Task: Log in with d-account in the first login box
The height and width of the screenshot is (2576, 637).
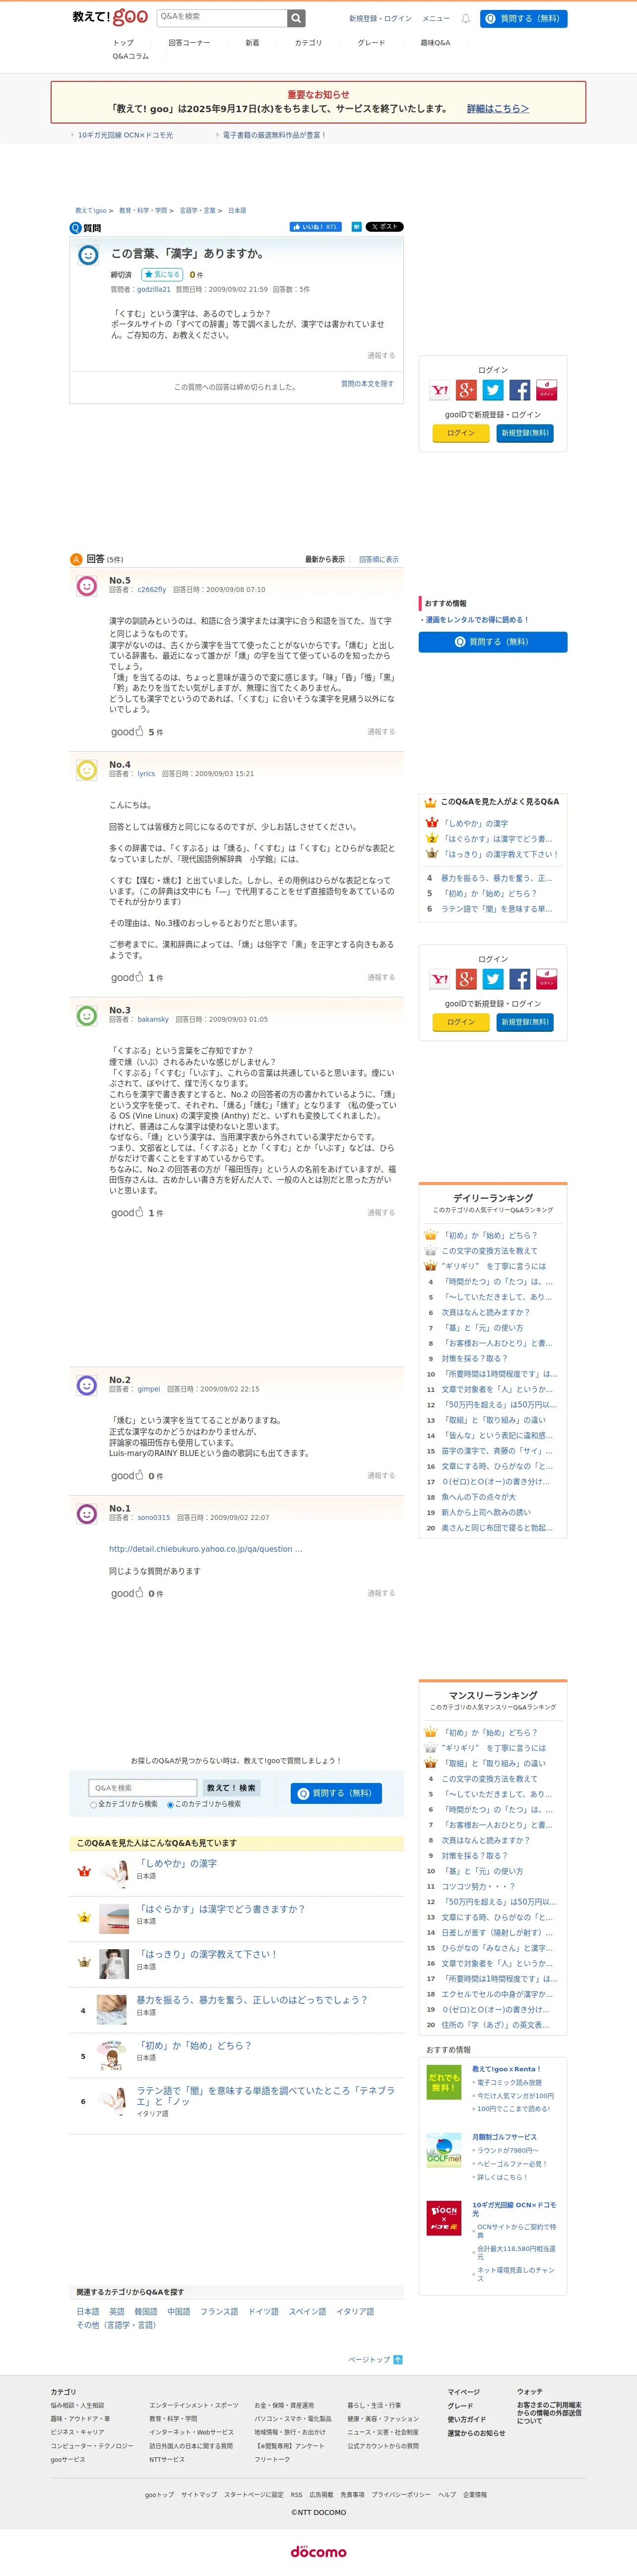Action: [546, 391]
